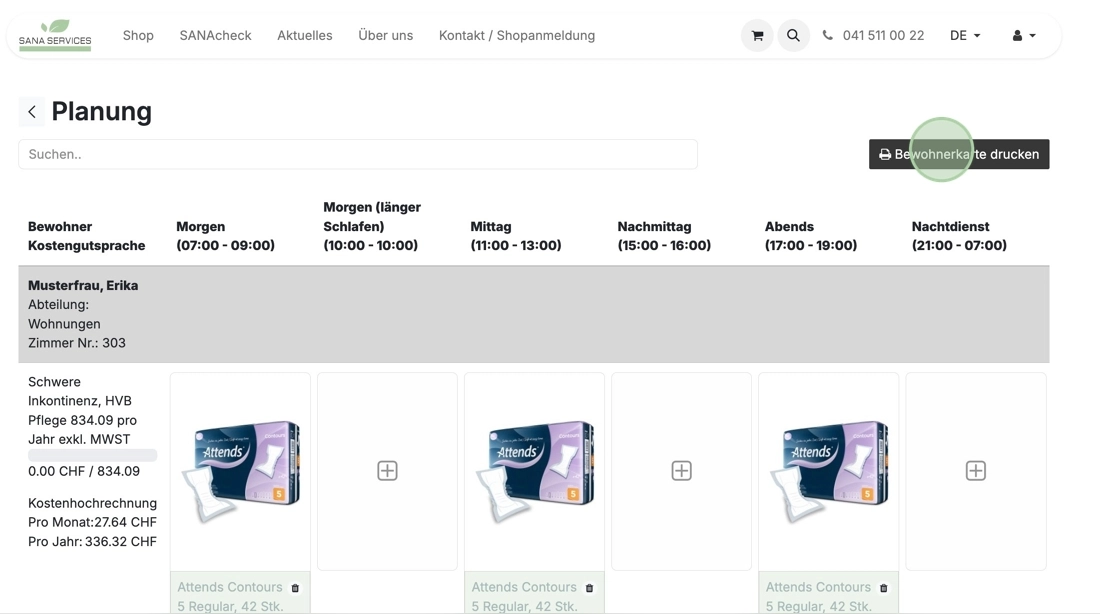The height and width of the screenshot is (614, 1100).
Task: Click Bewohner Kostengutsprache column header
Action: coord(86,236)
